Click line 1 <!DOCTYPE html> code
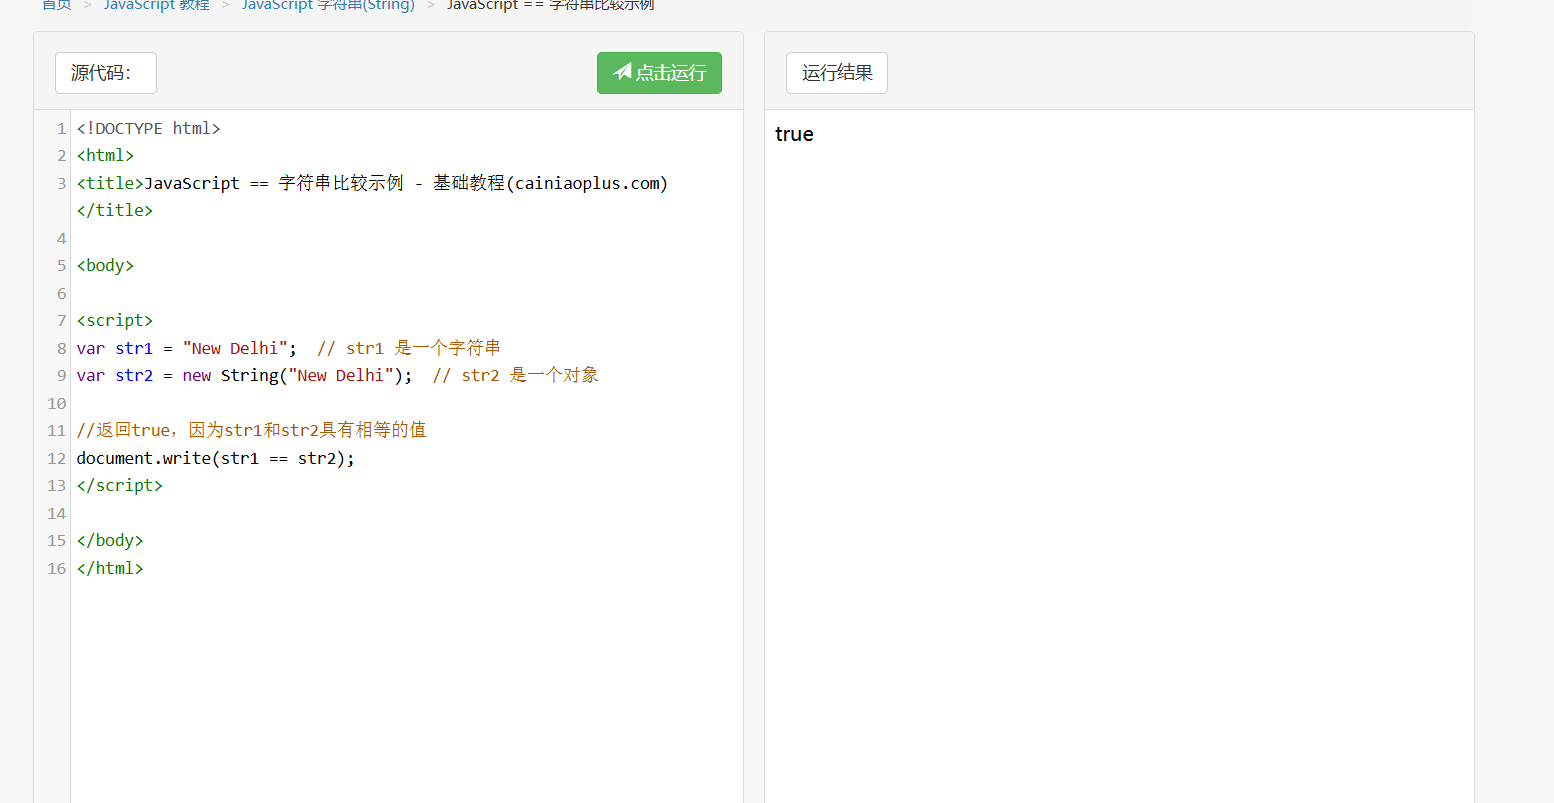1554x803 pixels. pyautogui.click(x=148, y=128)
